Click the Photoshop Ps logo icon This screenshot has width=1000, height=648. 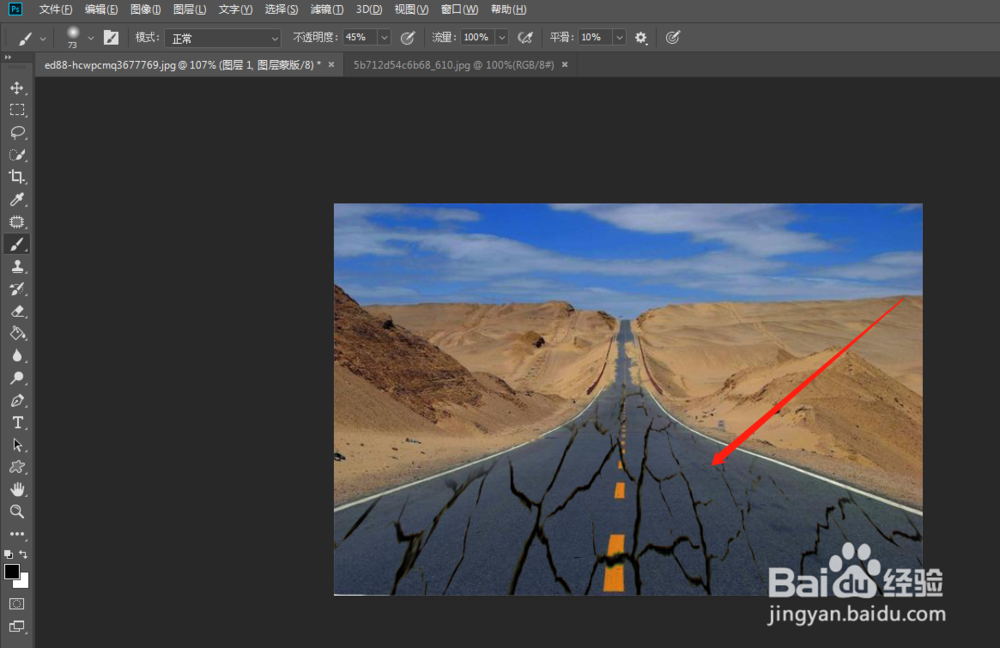click(15, 9)
